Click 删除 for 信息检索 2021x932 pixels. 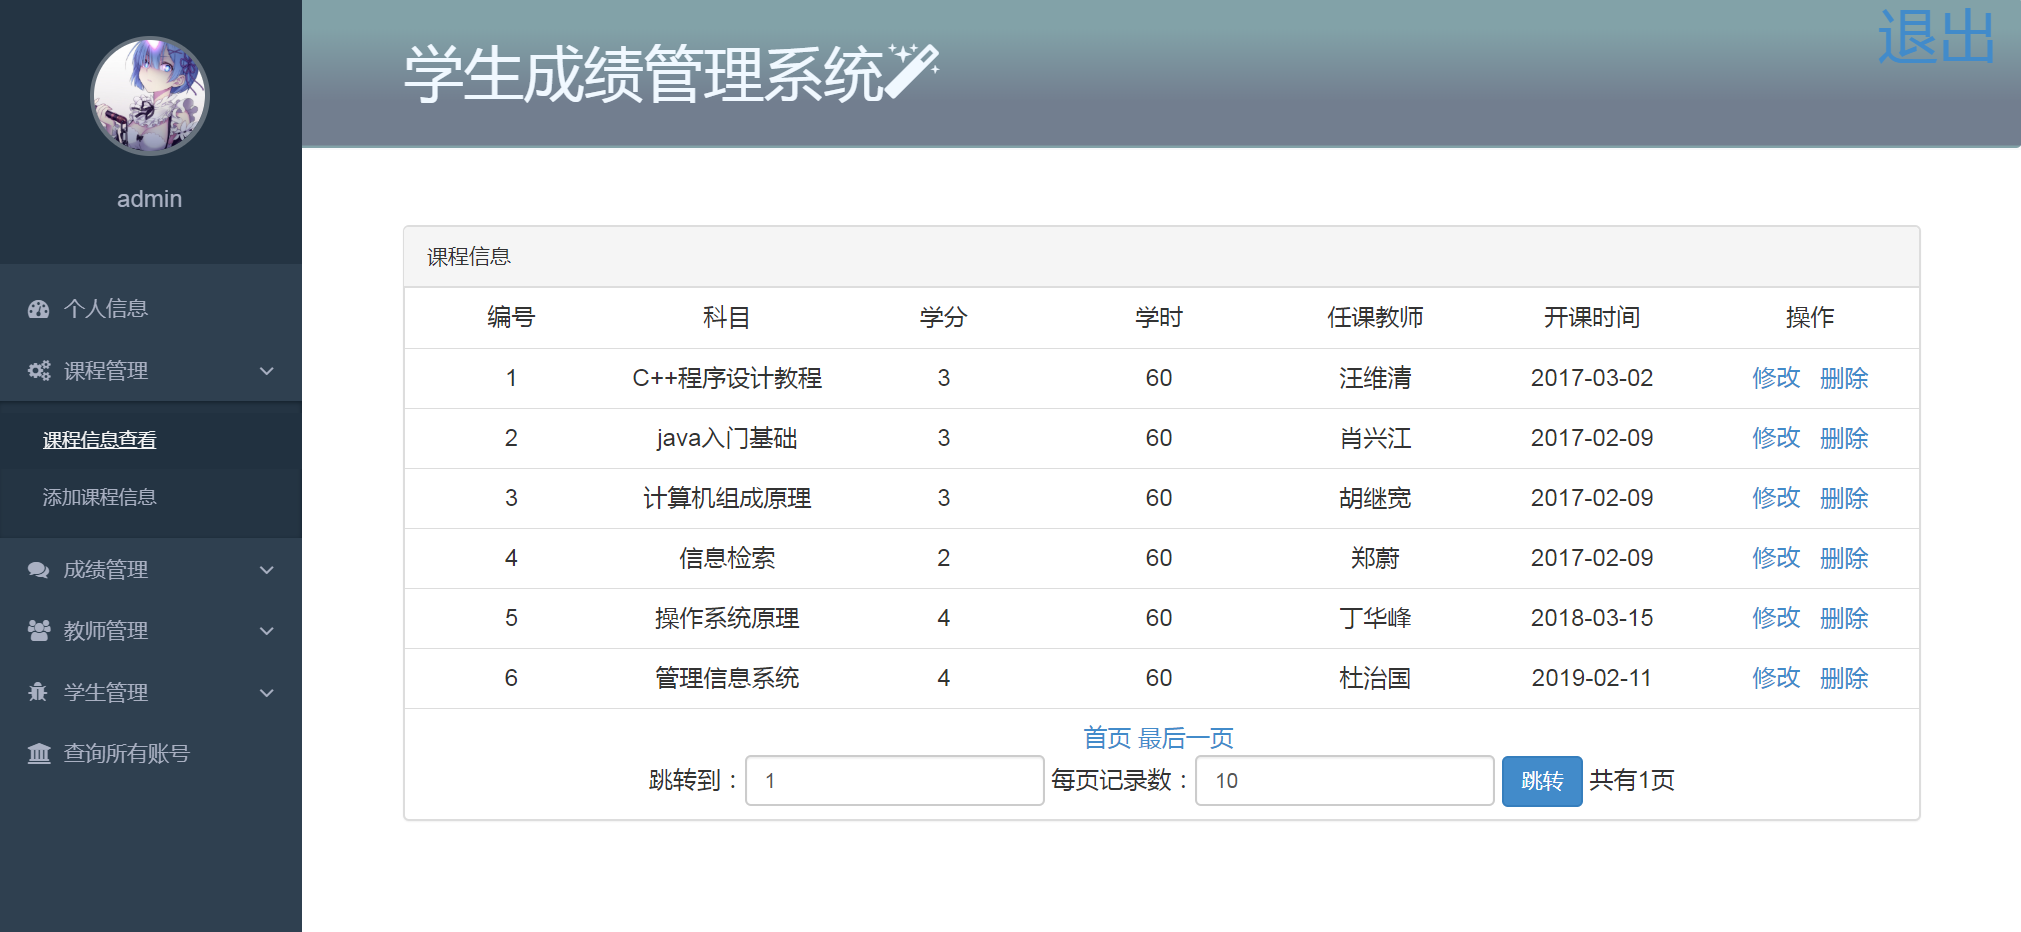(x=1844, y=558)
